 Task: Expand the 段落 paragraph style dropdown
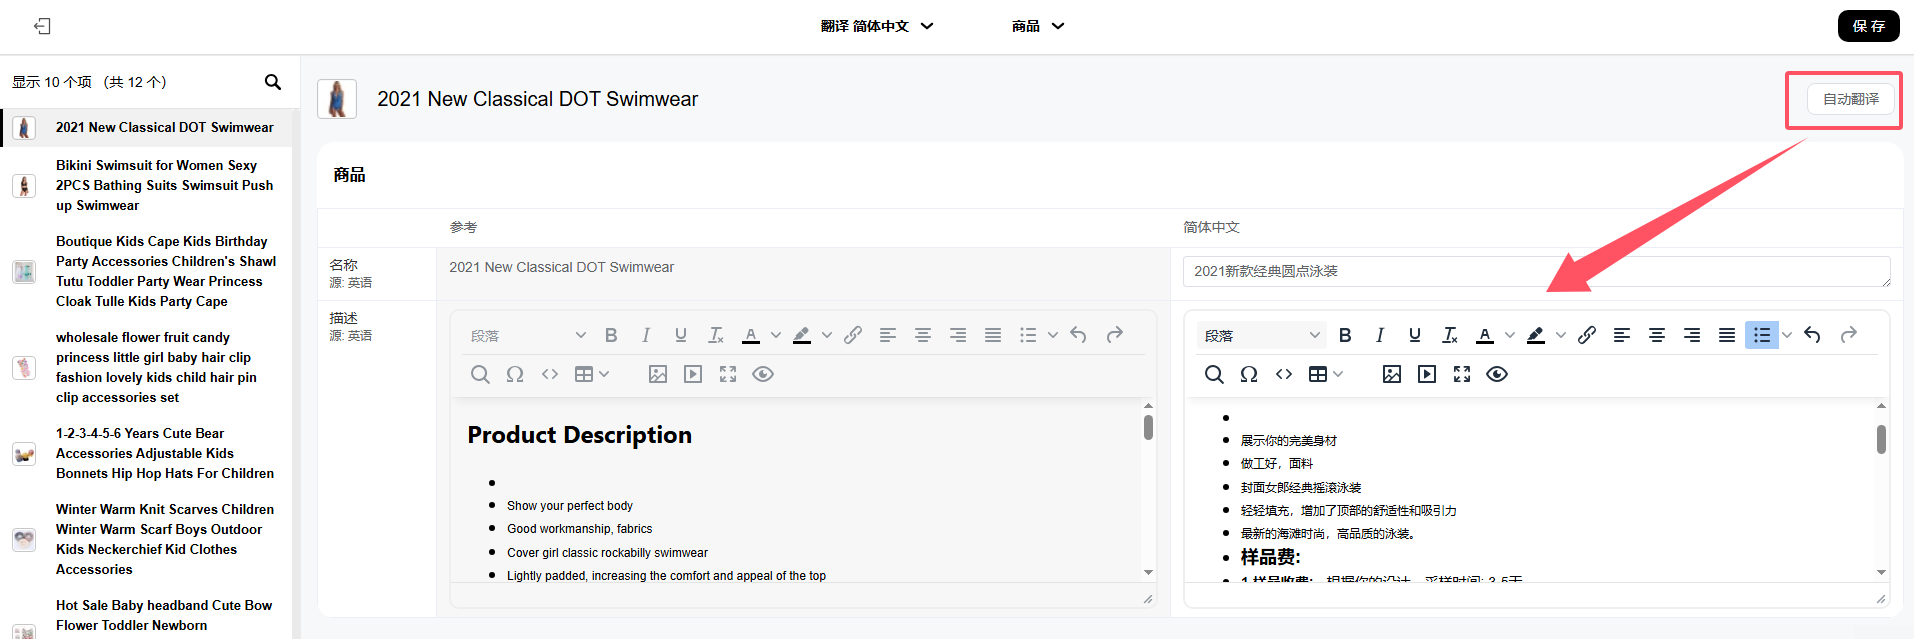click(1261, 335)
